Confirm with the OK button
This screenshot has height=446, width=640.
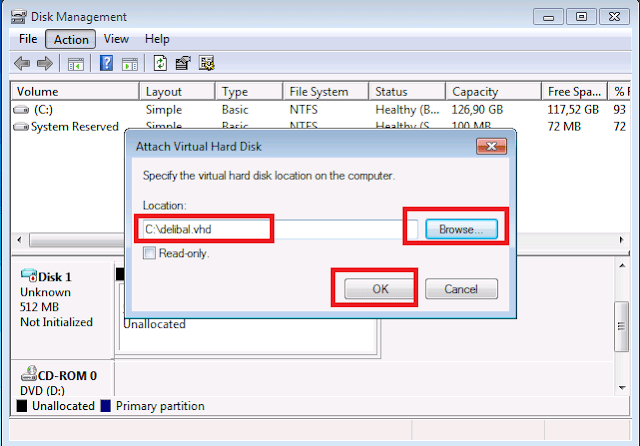(379, 289)
